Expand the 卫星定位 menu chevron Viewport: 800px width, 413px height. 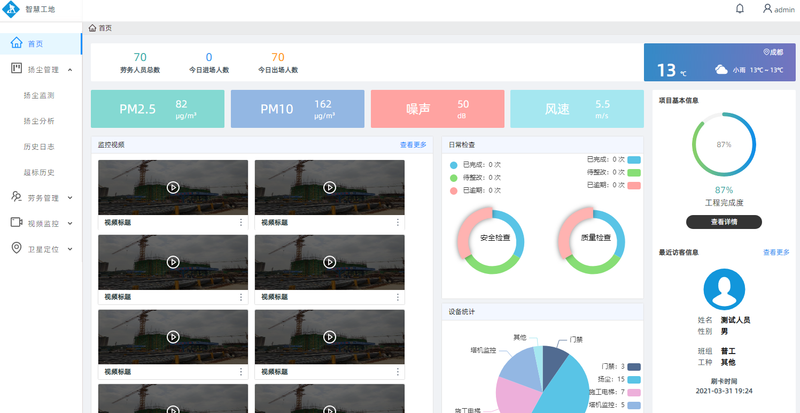click(x=70, y=249)
